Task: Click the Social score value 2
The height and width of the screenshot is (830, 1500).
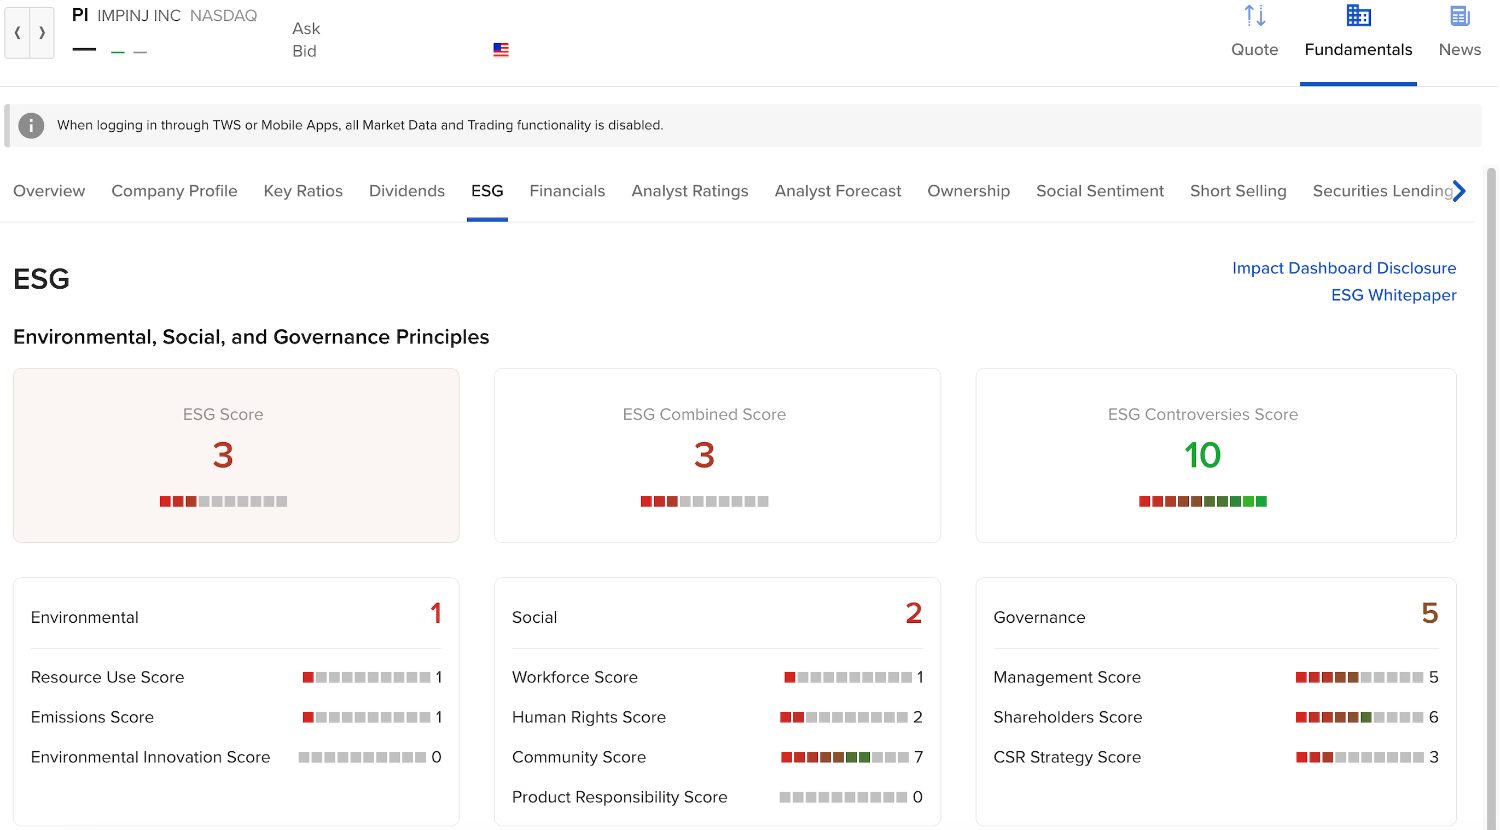Action: (x=914, y=613)
